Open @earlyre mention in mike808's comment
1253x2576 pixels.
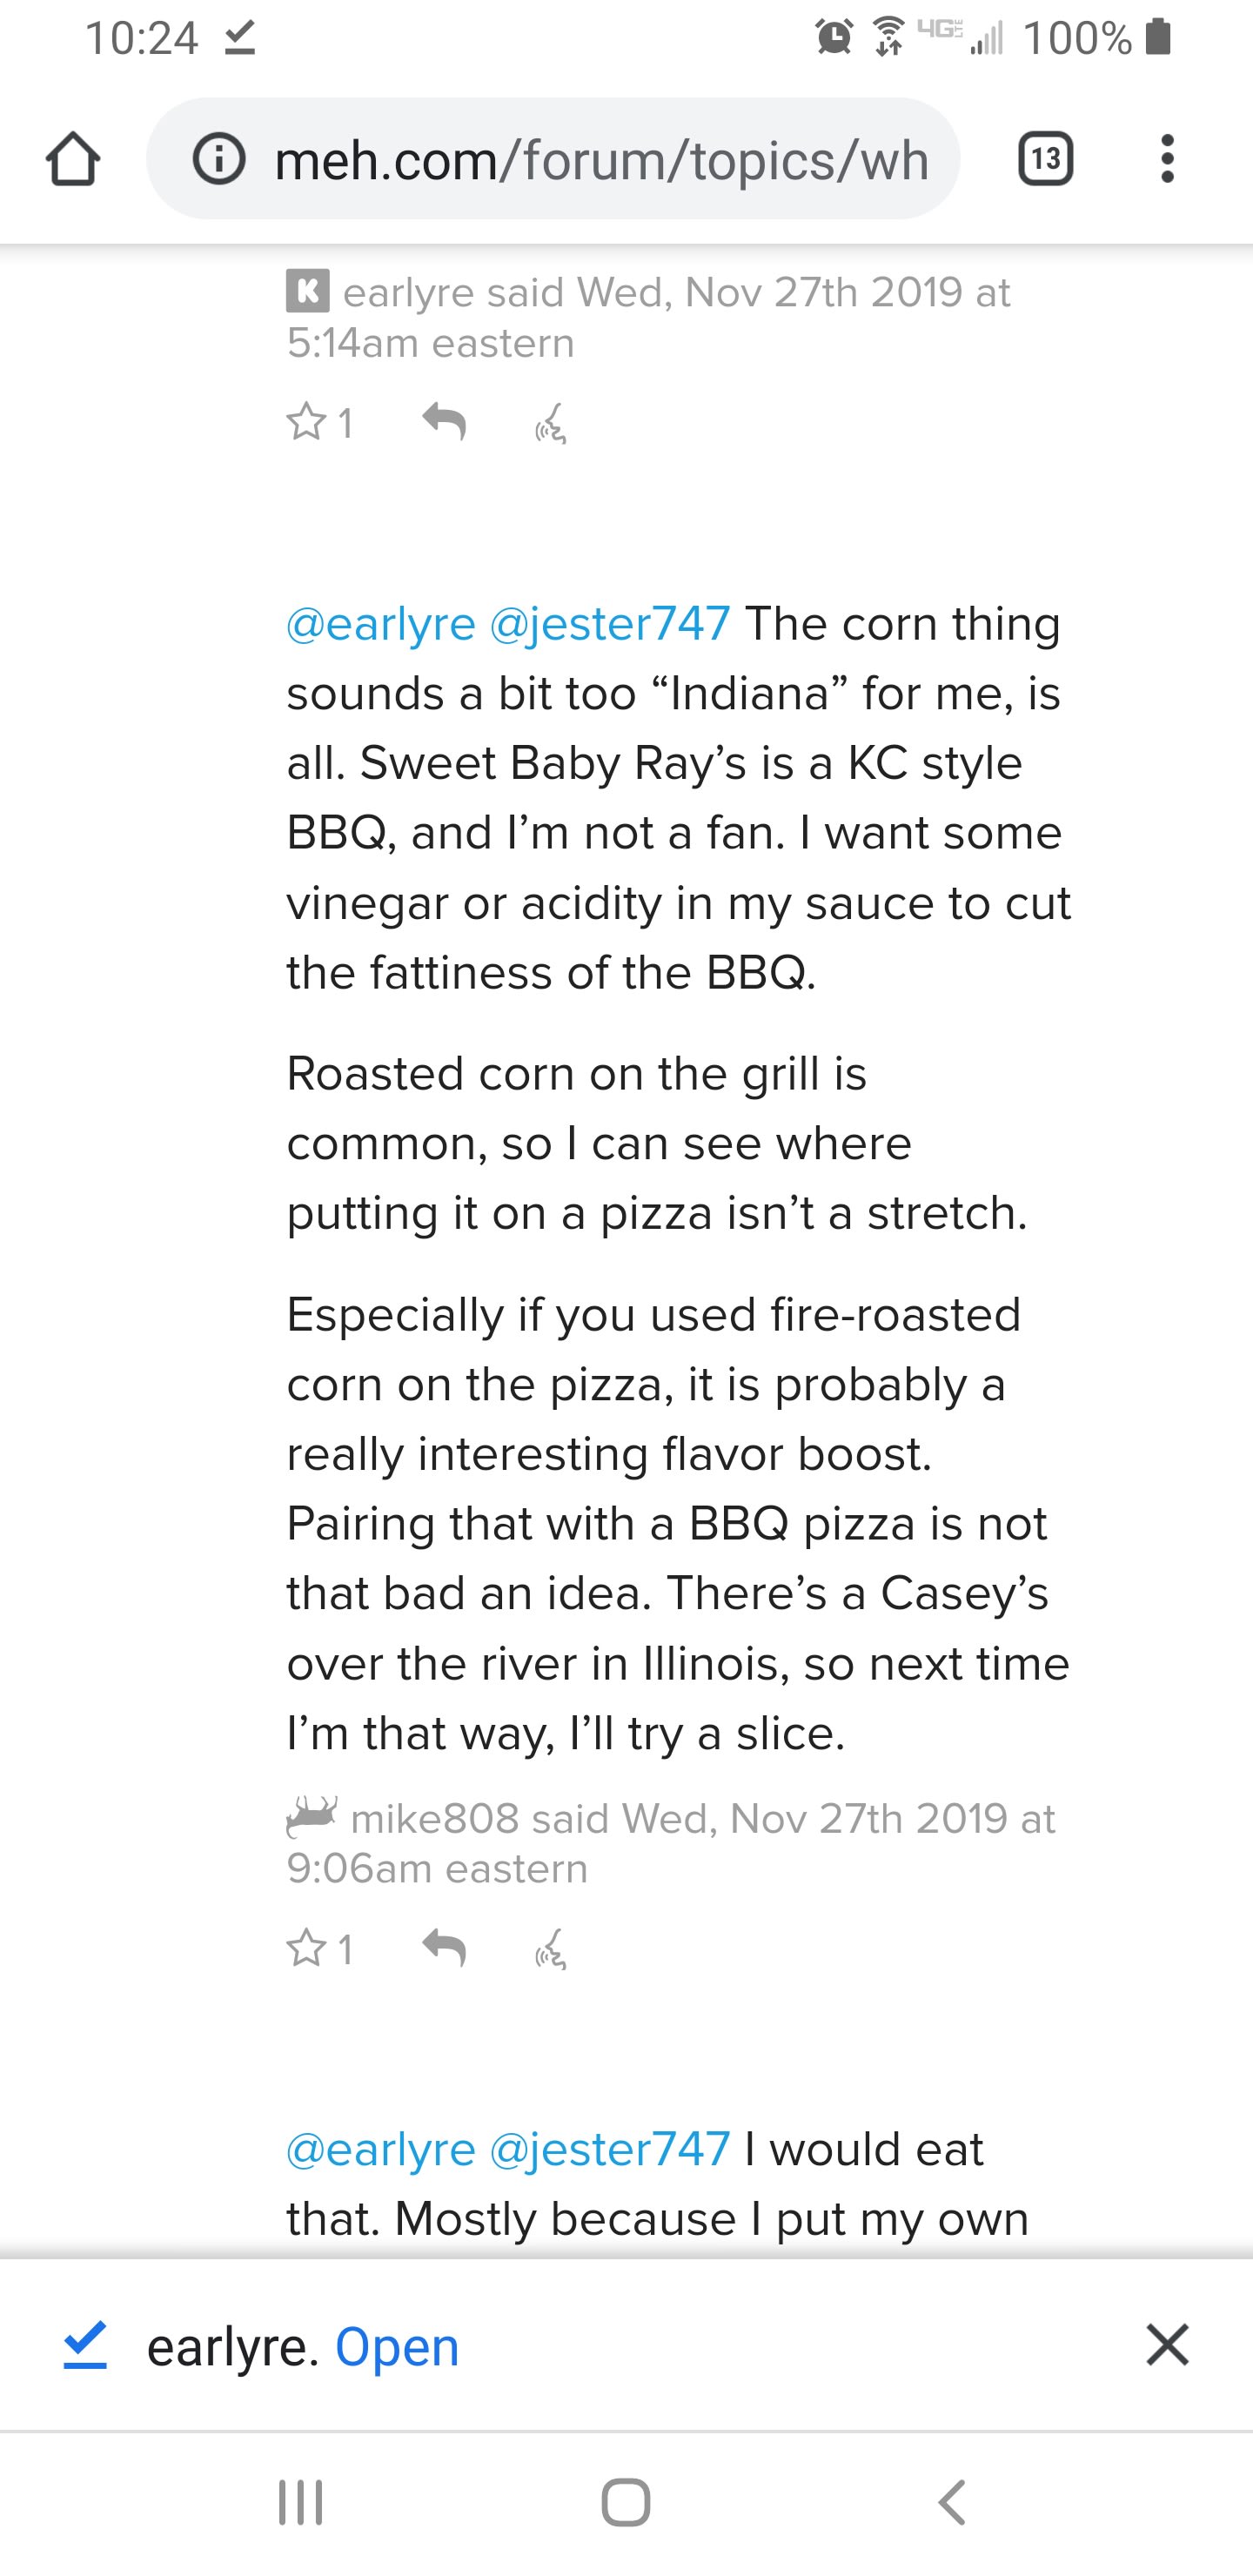click(x=381, y=624)
